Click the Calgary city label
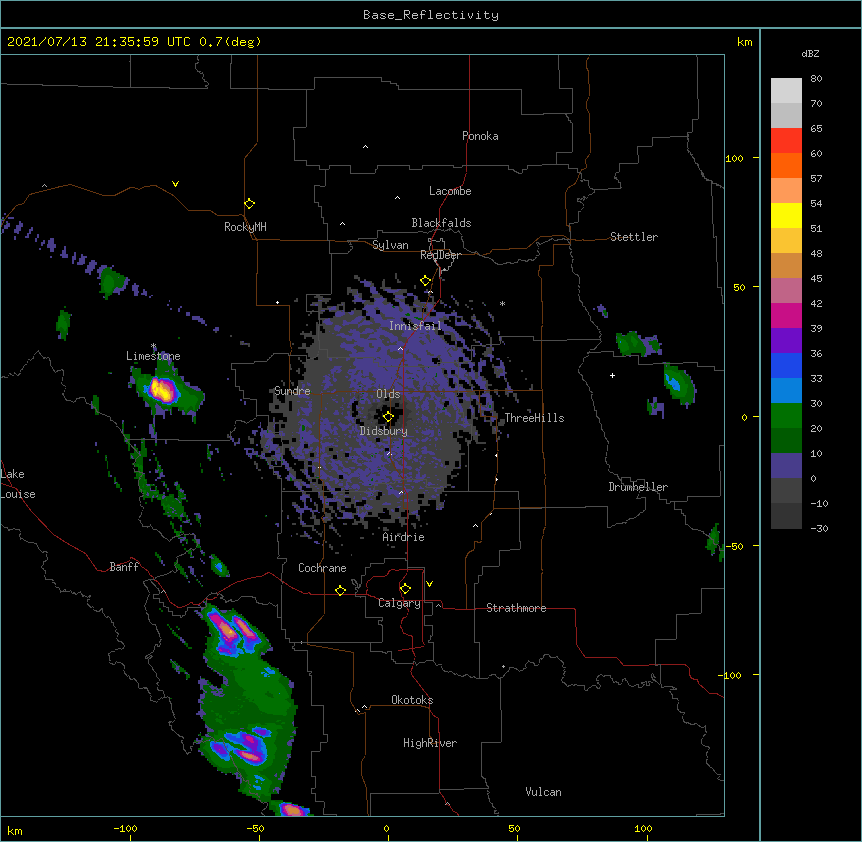This screenshot has height=842, width=862. 399,603
